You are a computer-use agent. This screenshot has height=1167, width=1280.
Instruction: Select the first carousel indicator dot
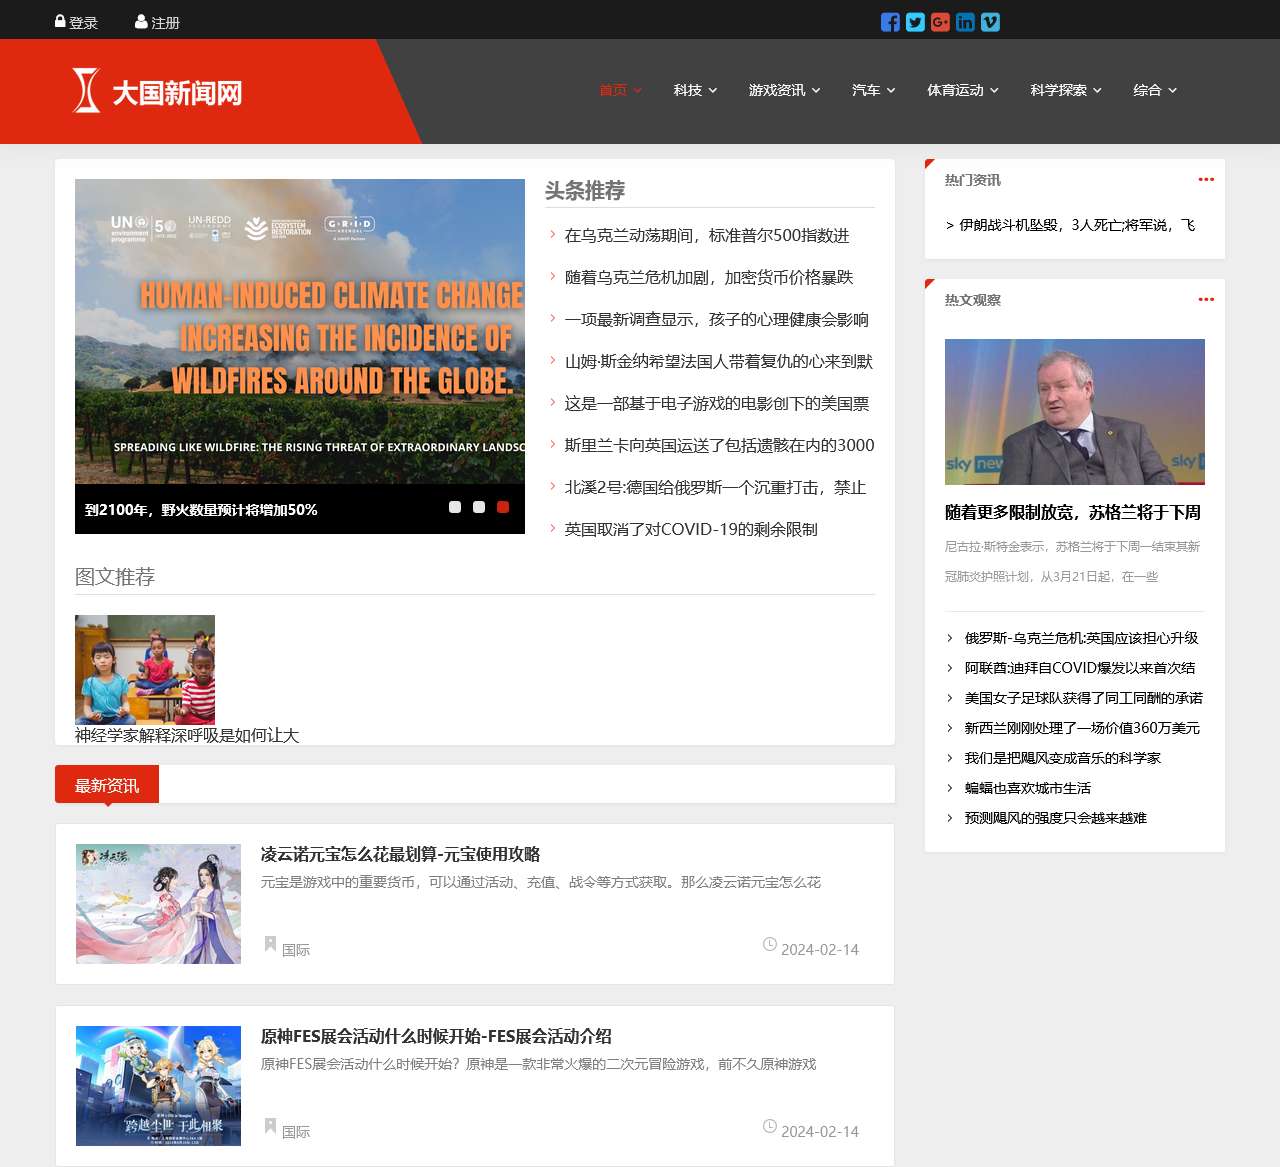455,507
